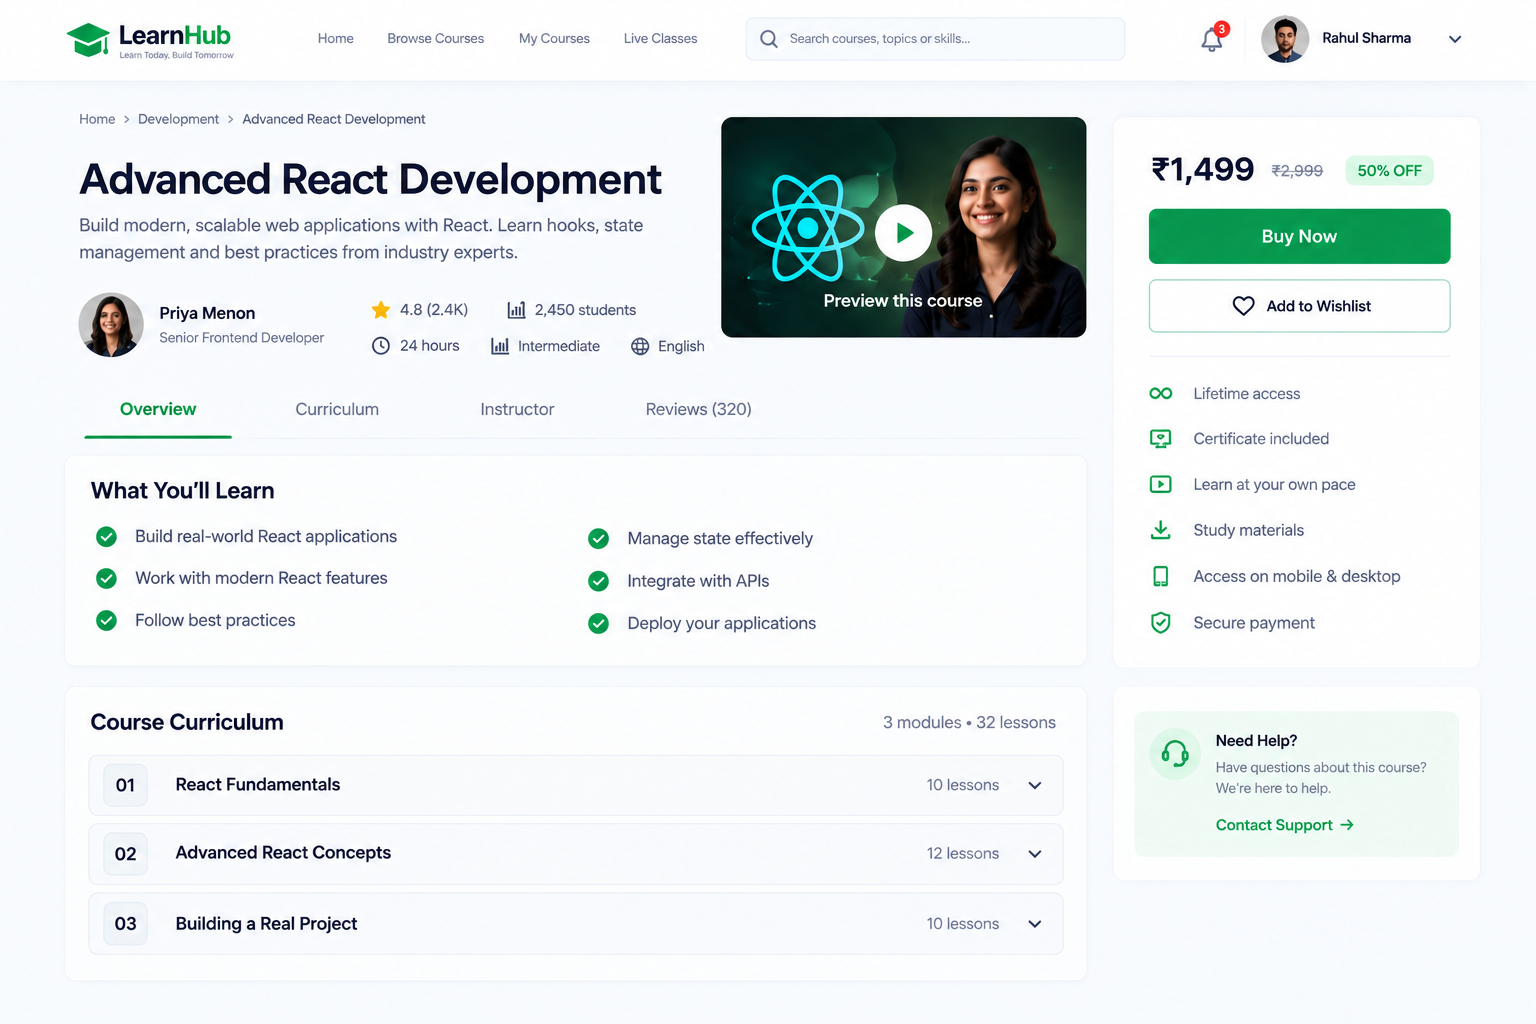Play the course preview video
Screen dimensions: 1536x1024
903,232
